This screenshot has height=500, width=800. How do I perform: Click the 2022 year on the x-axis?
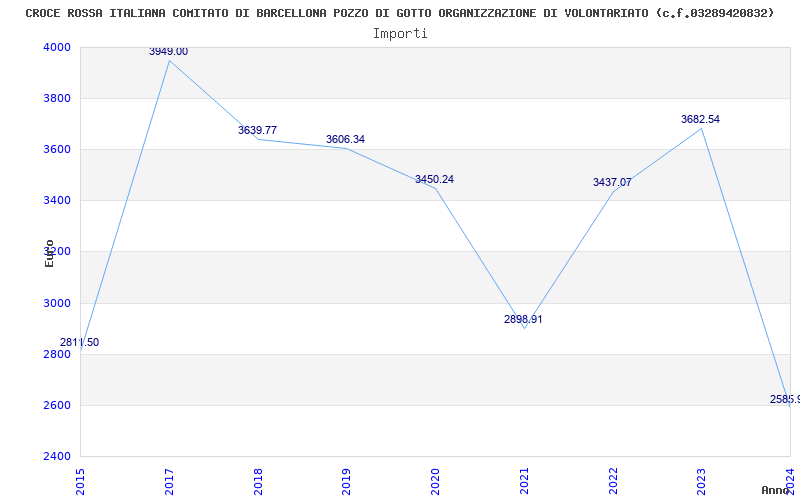point(613,481)
